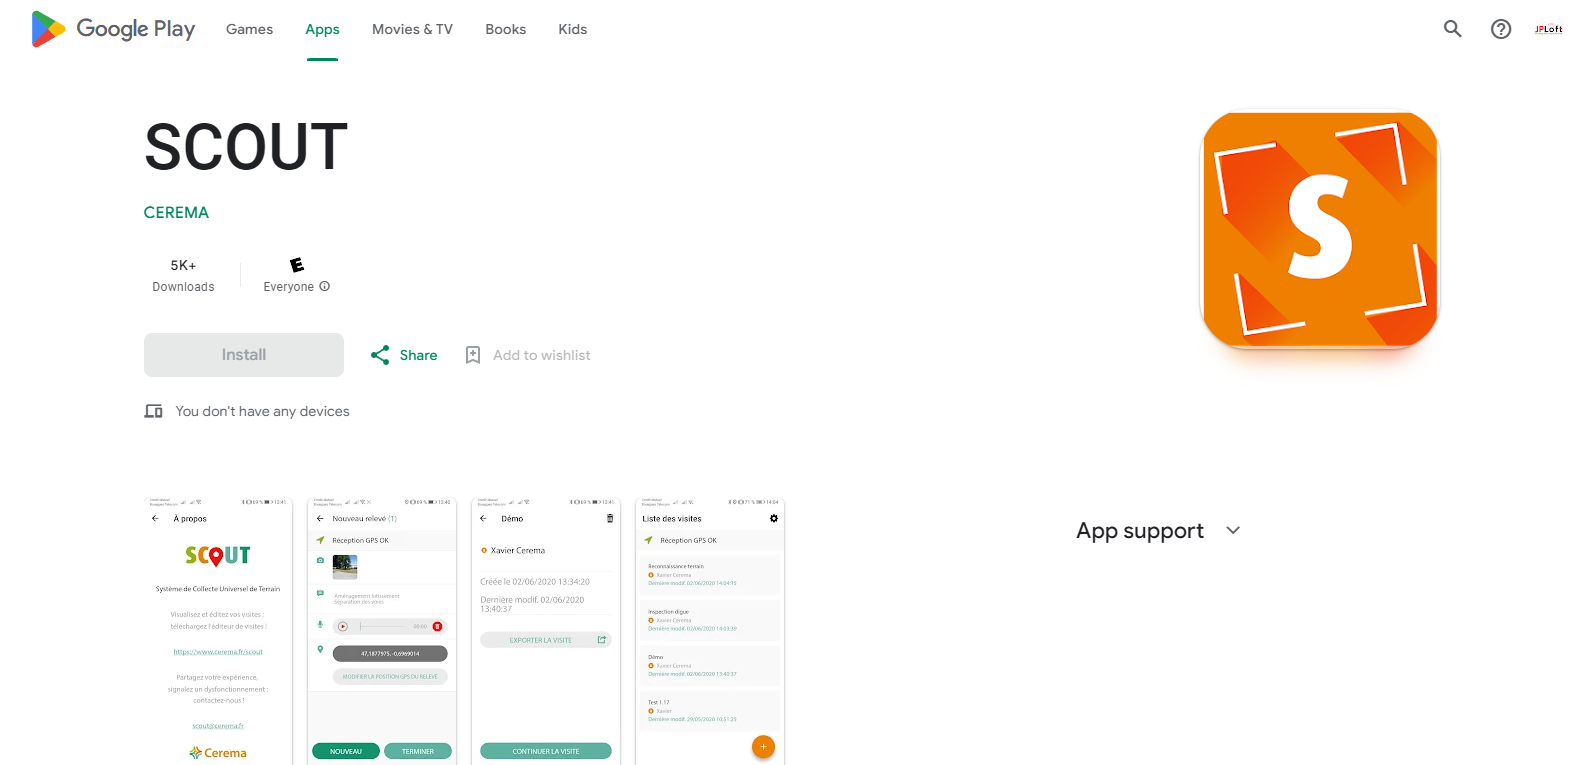This screenshot has height=765, width=1580.
Task: Open the search magnifier icon
Action: (1452, 29)
